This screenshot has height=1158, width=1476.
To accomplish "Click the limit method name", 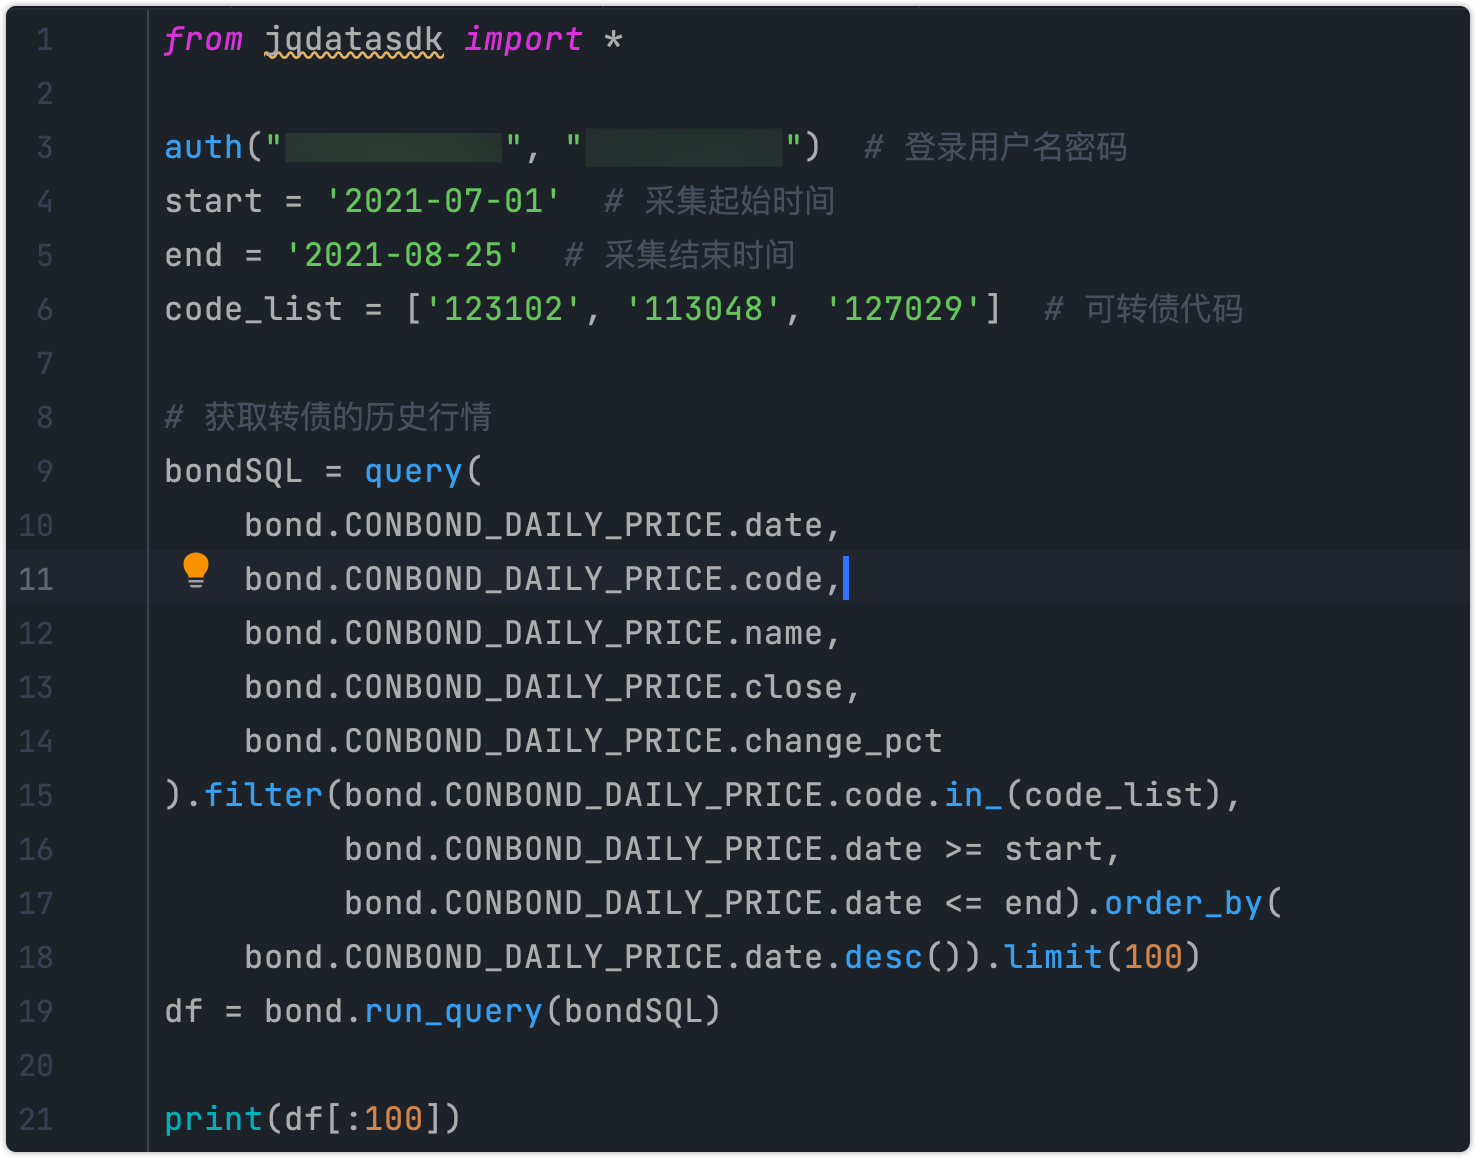I will (1053, 958).
